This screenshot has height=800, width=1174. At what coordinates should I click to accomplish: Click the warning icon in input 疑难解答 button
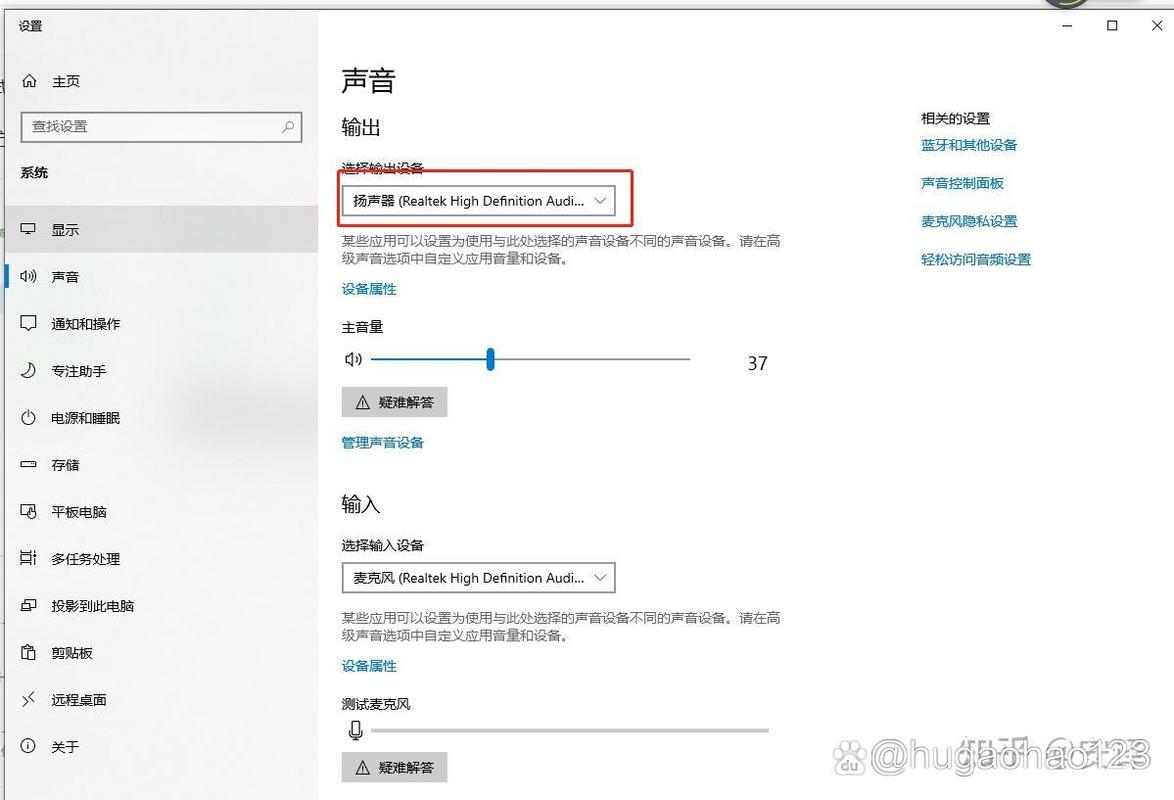(x=363, y=768)
